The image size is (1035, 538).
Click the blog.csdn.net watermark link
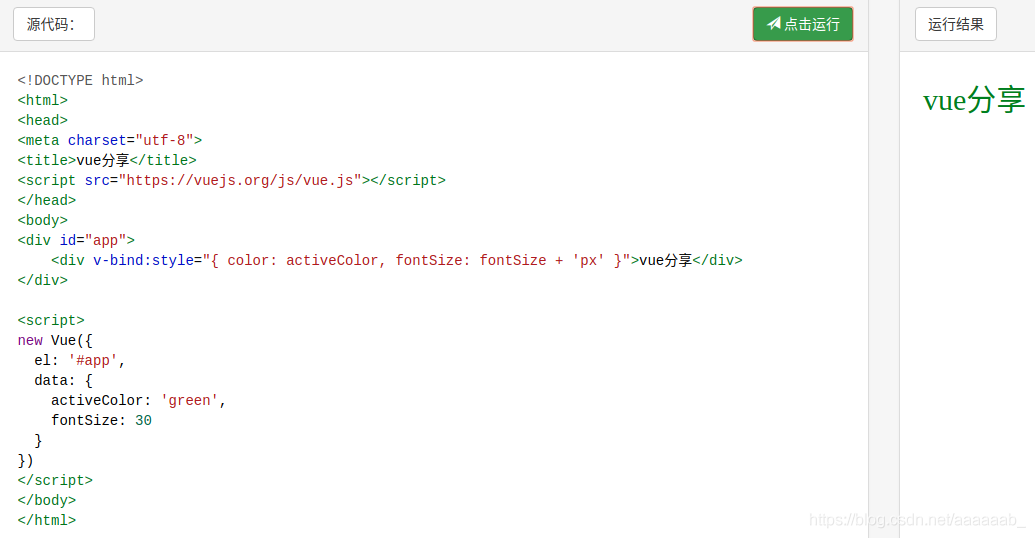pos(917,520)
